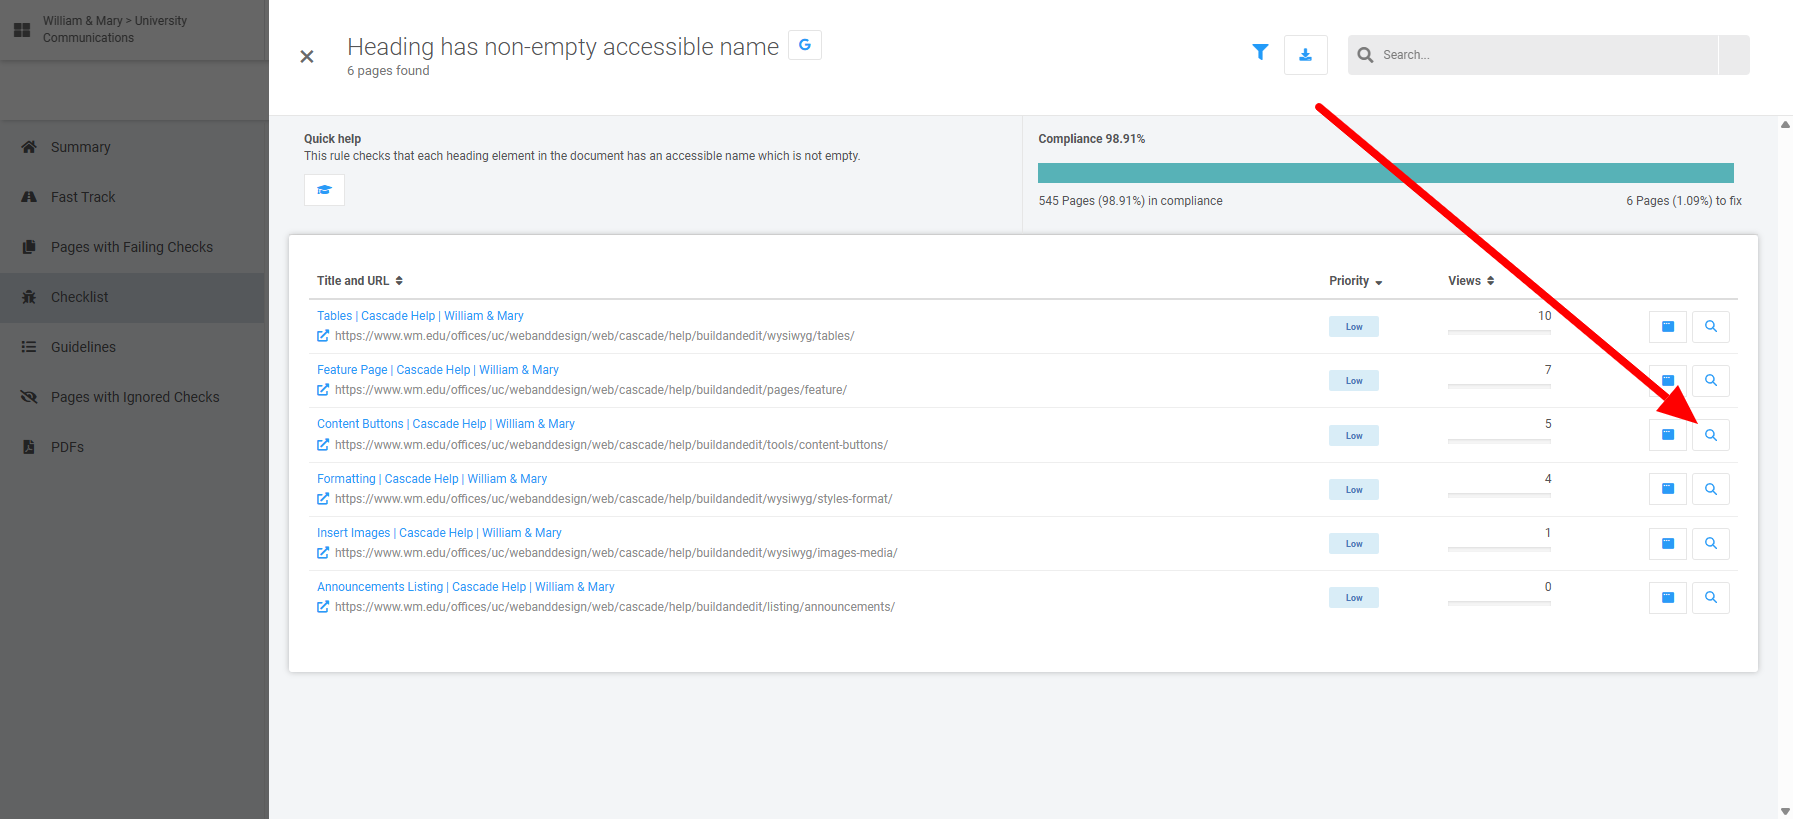Open page report button in Feature Page row
This screenshot has width=1793, height=819.
click(x=1668, y=380)
